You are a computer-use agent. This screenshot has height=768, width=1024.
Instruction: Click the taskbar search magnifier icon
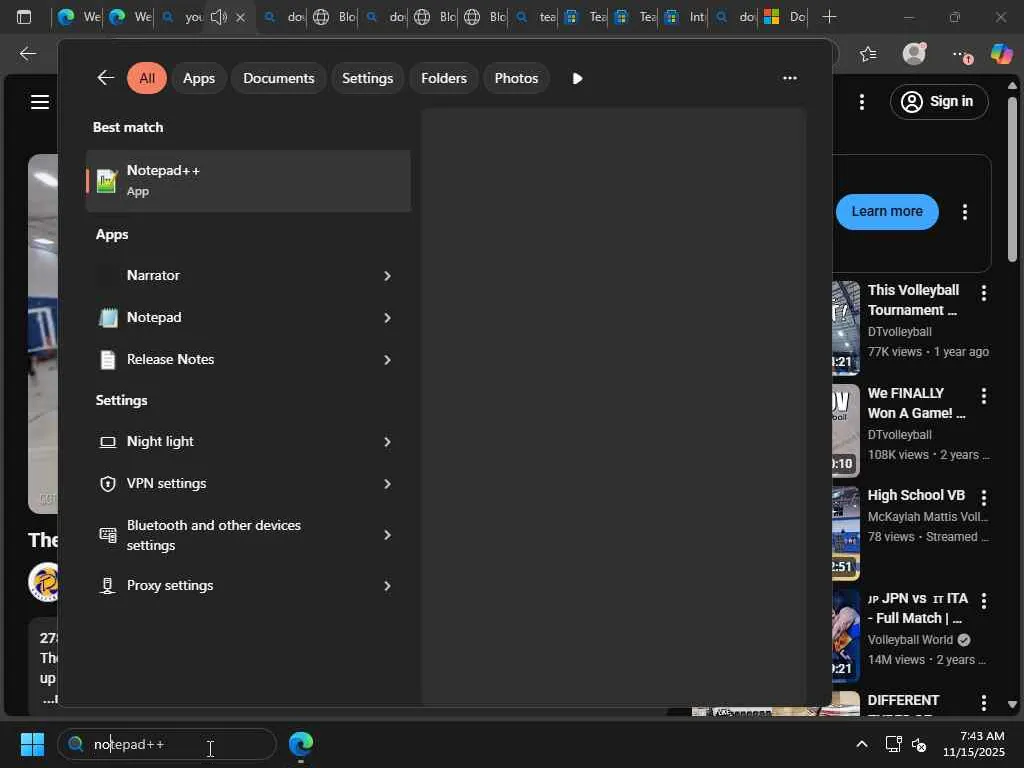pyautogui.click(x=76, y=744)
